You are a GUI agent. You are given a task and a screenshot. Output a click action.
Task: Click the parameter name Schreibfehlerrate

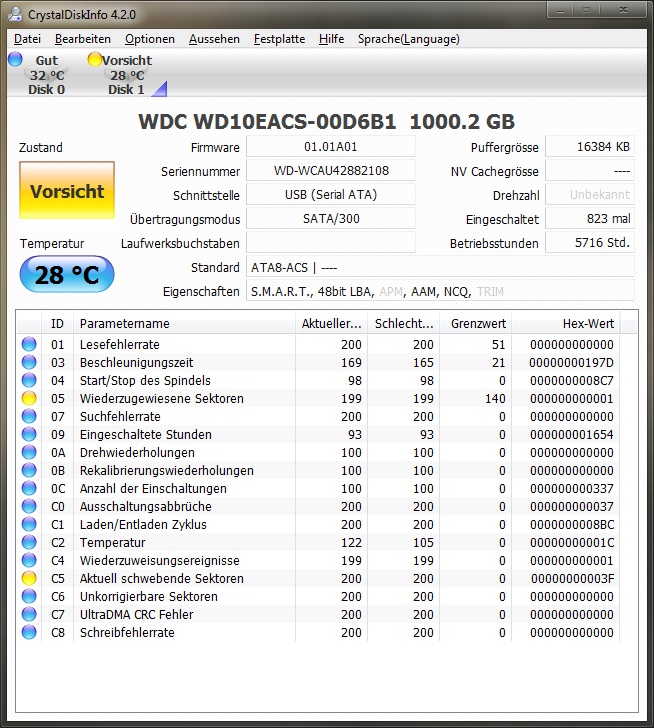[127, 633]
